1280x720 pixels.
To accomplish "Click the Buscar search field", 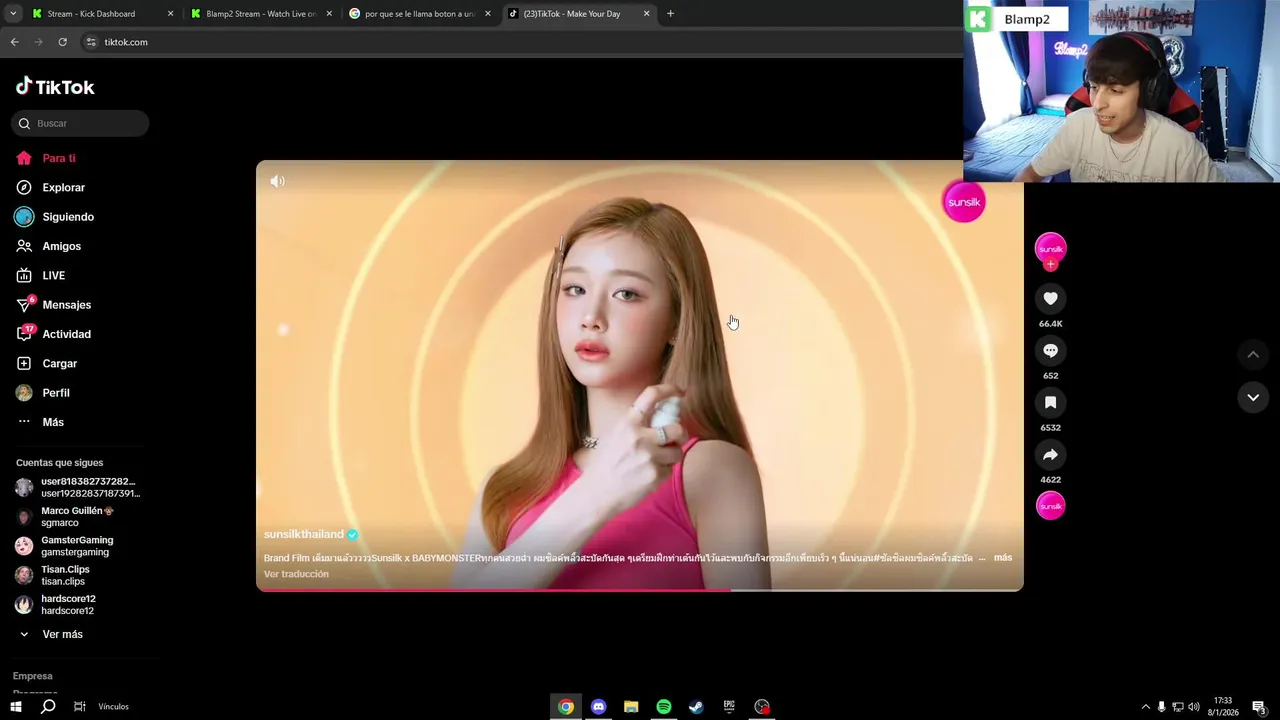I will [80, 123].
